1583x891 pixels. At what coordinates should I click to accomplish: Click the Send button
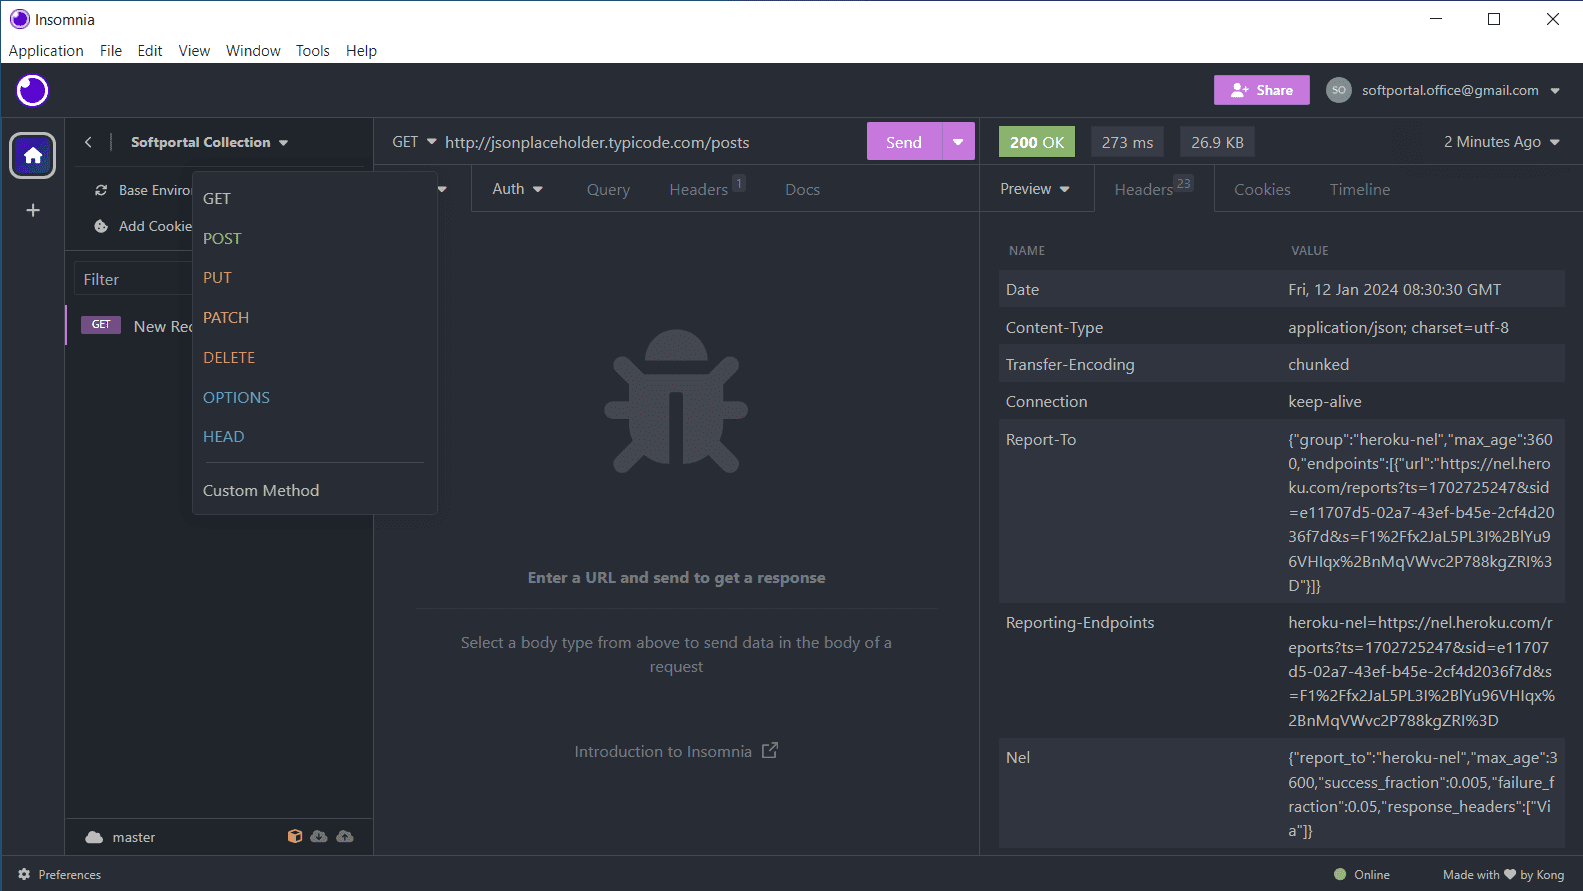tap(904, 142)
